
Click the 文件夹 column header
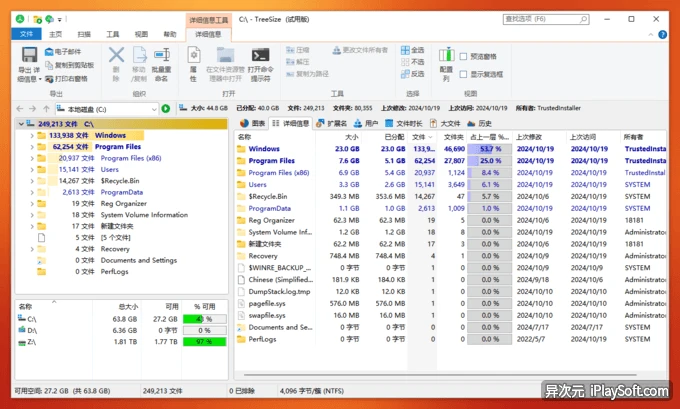click(452, 137)
